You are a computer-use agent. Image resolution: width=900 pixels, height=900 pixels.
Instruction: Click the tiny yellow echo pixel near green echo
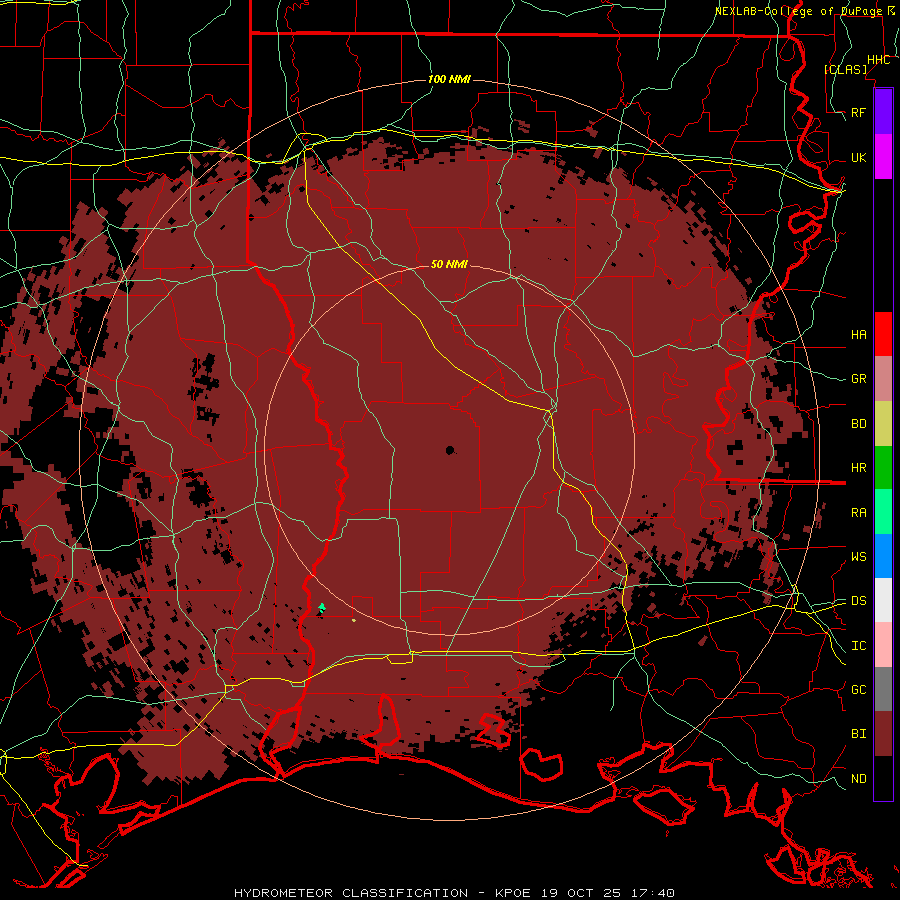coord(354,620)
